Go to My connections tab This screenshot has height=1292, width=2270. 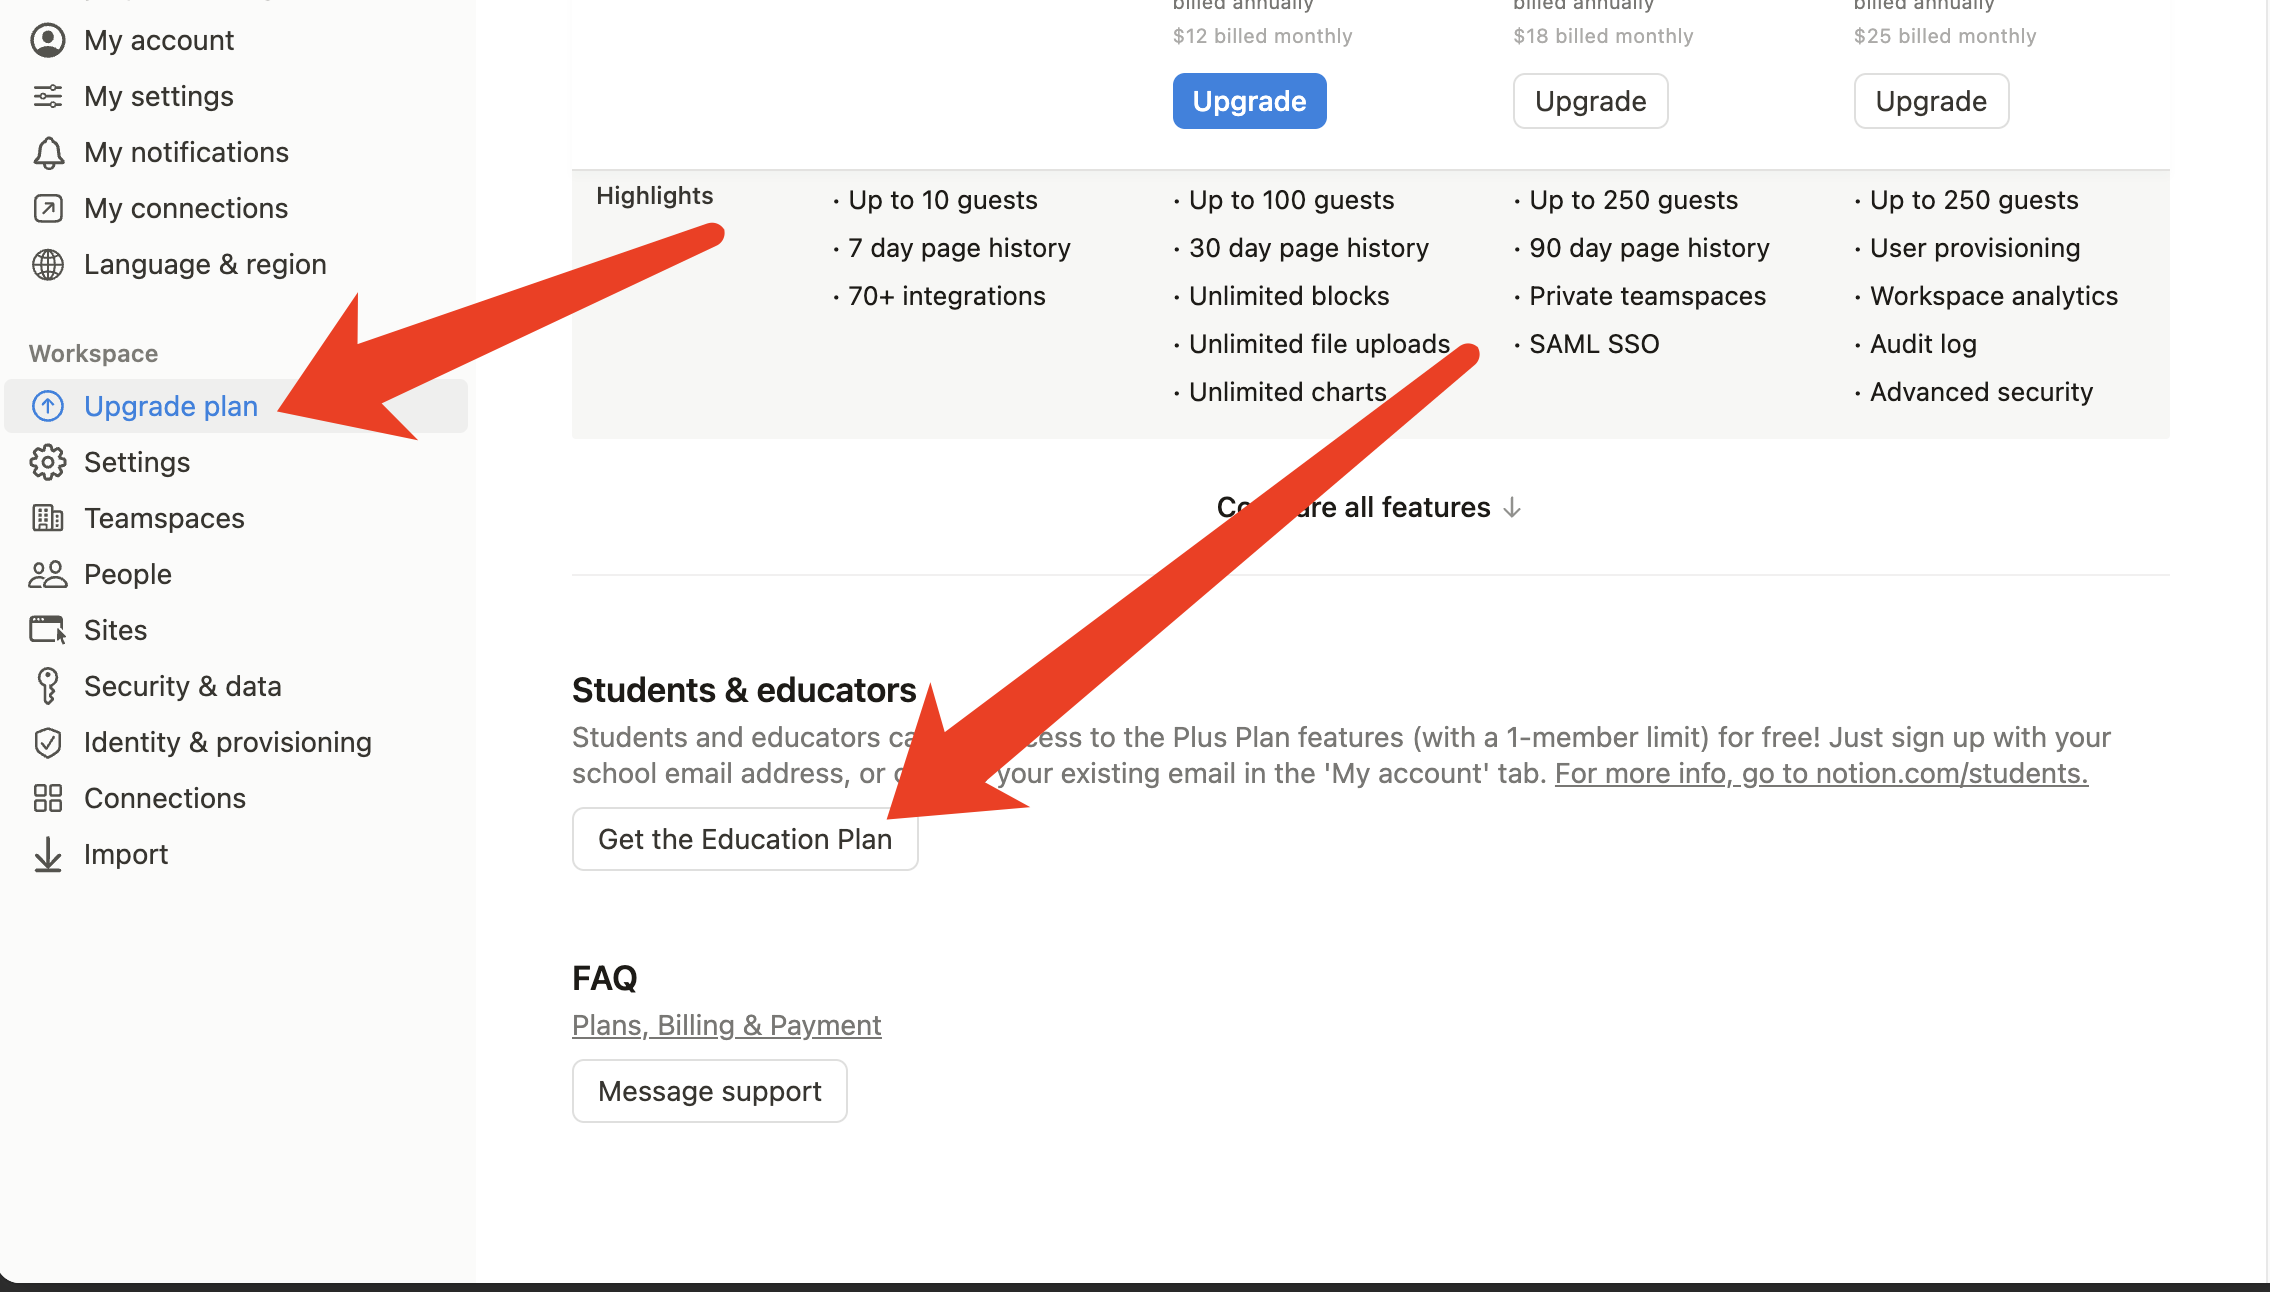(x=186, y=208)
